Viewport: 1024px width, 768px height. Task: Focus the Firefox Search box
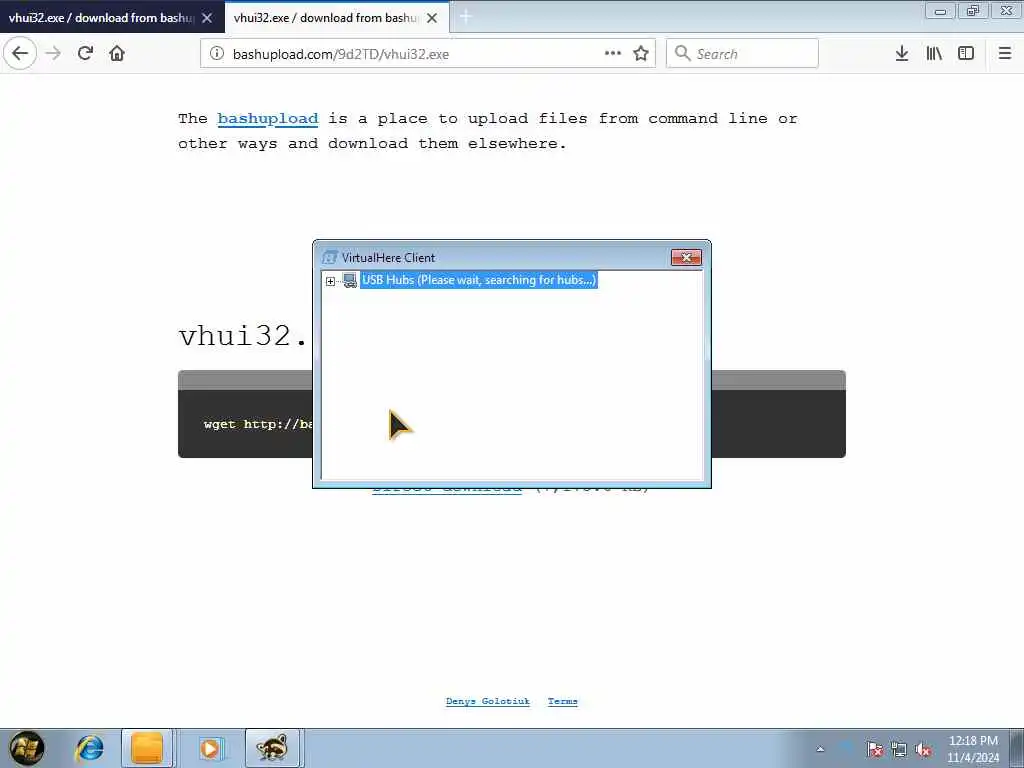pyautogui.click(x=742, y=54)
